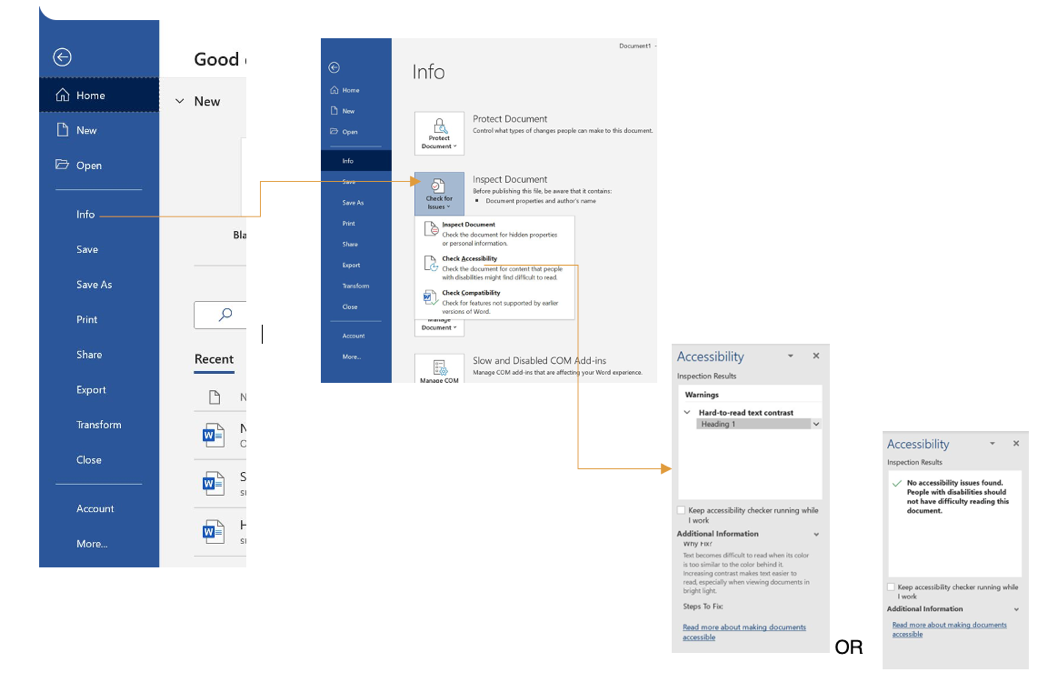Open the first Word document icon in Recent
Screen dimensions: 1038x693
213,435
